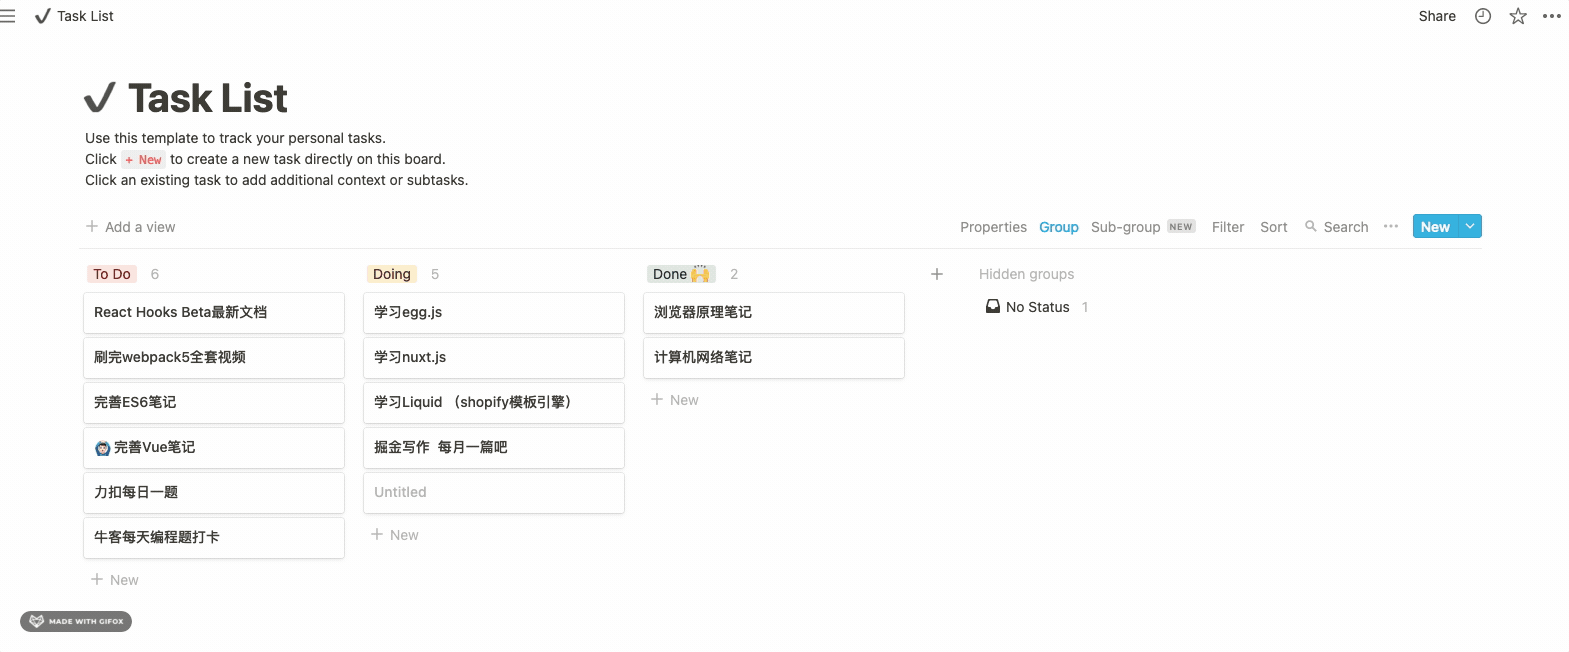1569x652 pixels.
Task: Open card 学习nuxt.js
Action: tap(494, 358)
